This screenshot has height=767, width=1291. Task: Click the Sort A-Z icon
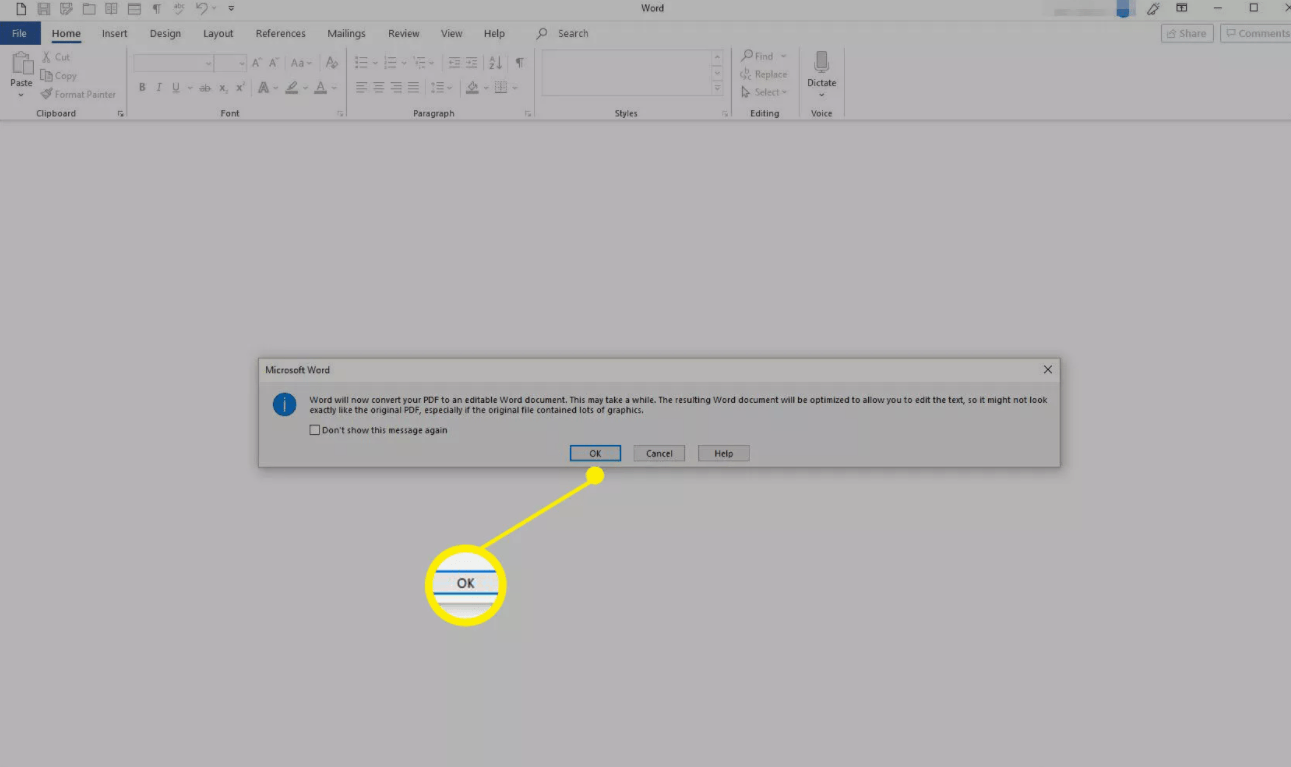(496, 63)
